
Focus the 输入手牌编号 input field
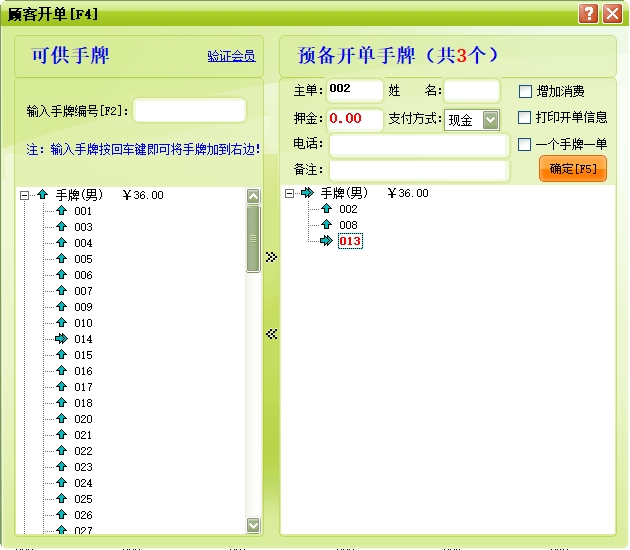pyautogui.click(x=189, y=110)
